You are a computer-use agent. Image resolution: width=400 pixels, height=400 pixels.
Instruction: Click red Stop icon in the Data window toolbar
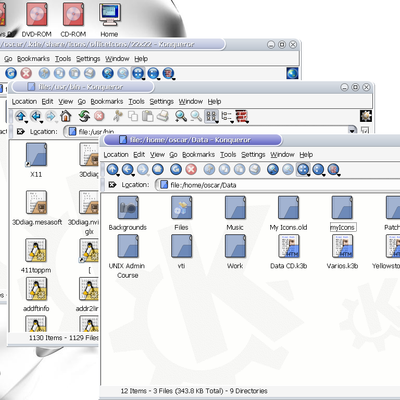pos(191,169)
